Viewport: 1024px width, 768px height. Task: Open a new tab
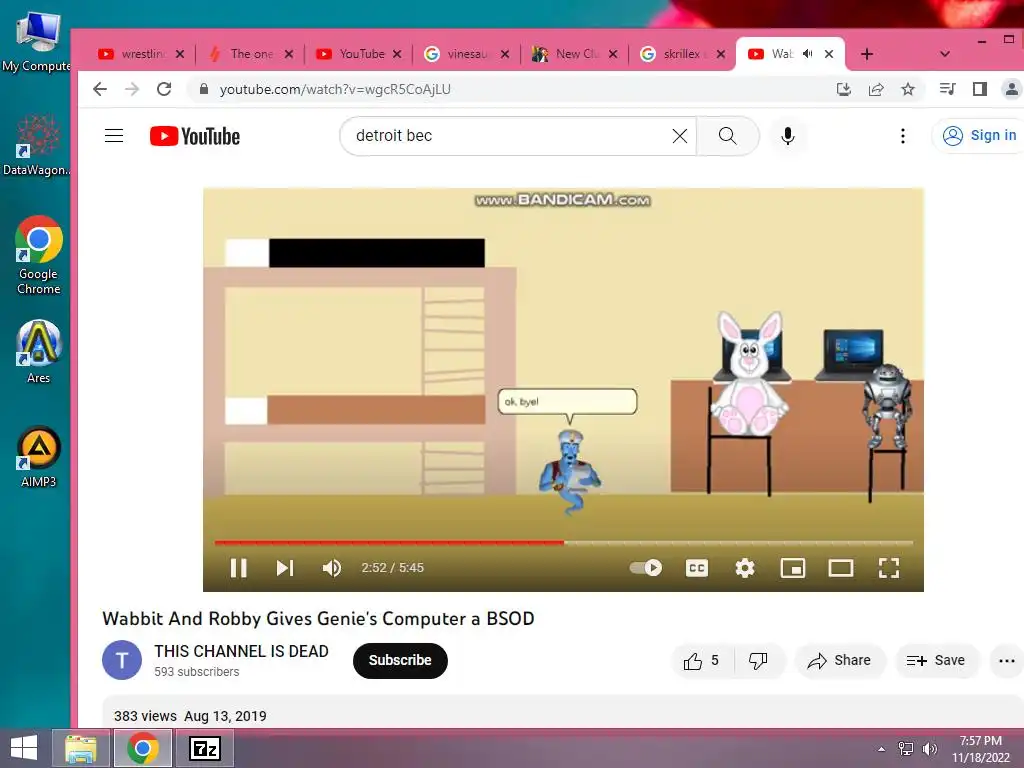867,54
